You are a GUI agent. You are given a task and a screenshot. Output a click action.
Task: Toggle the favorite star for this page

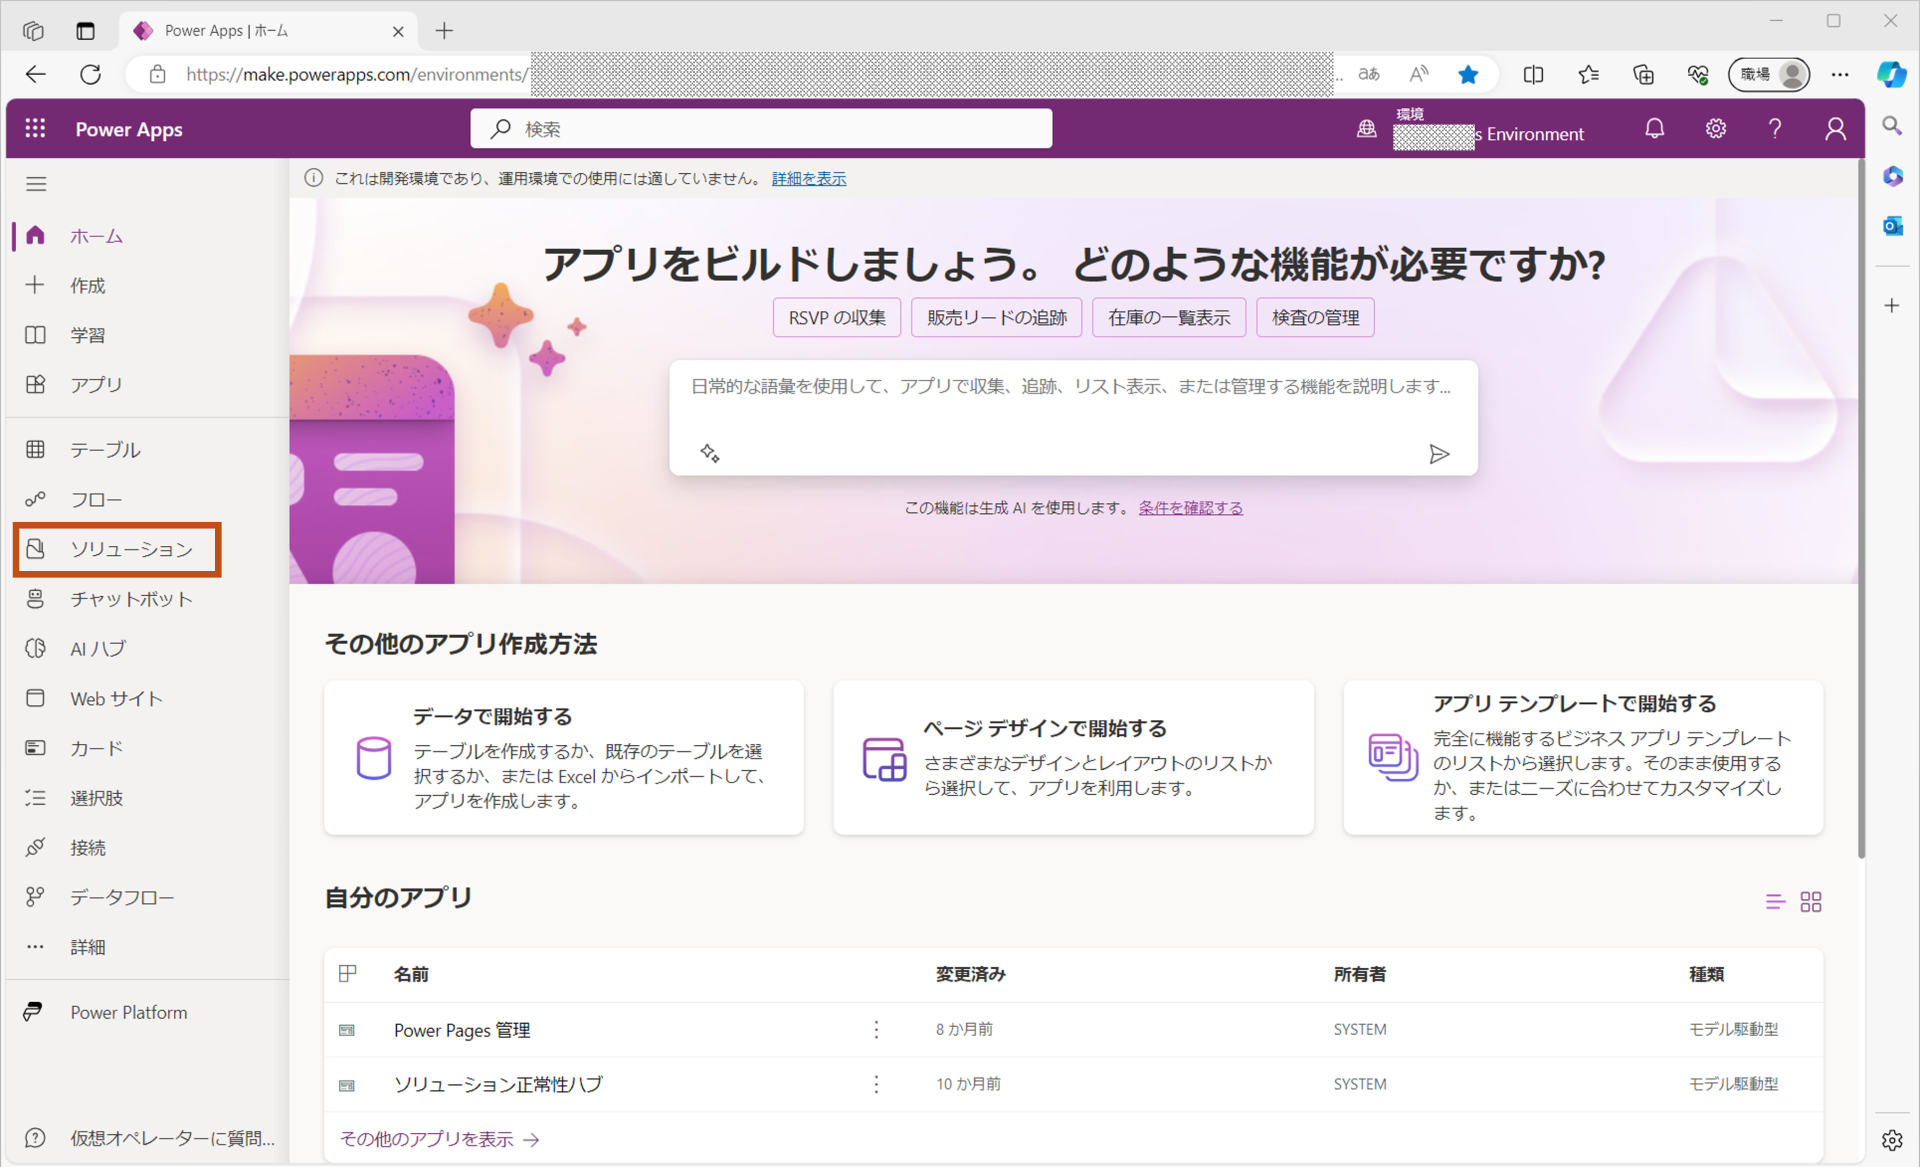[x=1468, y=74]
